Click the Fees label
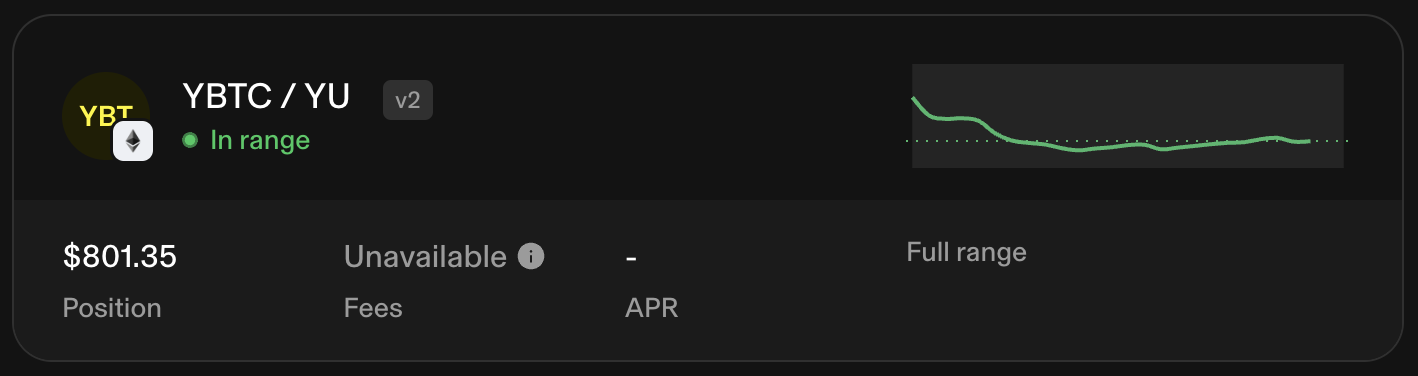The image size is (1418, 376). pyautogui.click(x=373, y=308)
